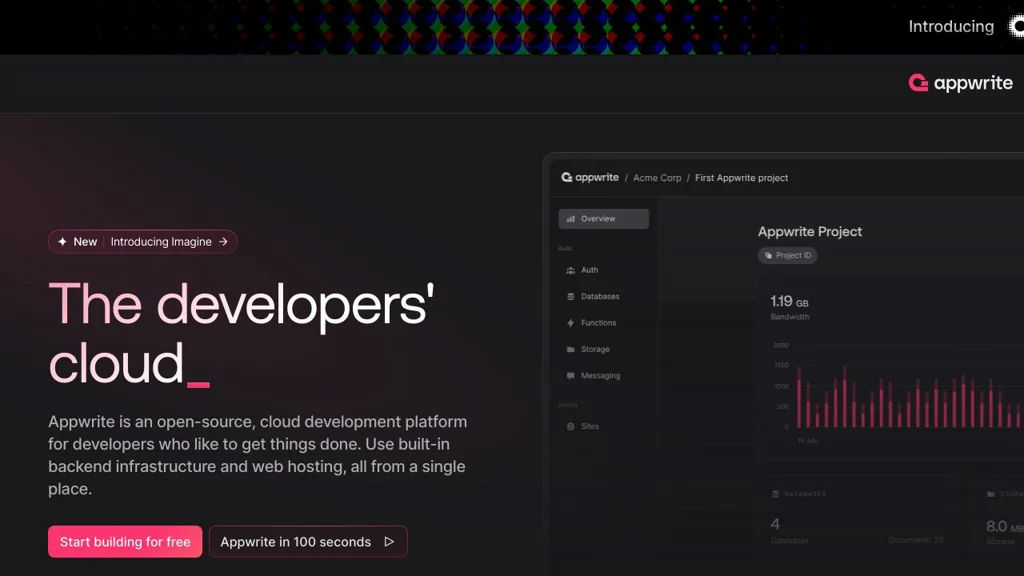The image size is (1024, 576).
Task: Click the First Appwrite project breadcrumb
Action: tap(741, 177)
